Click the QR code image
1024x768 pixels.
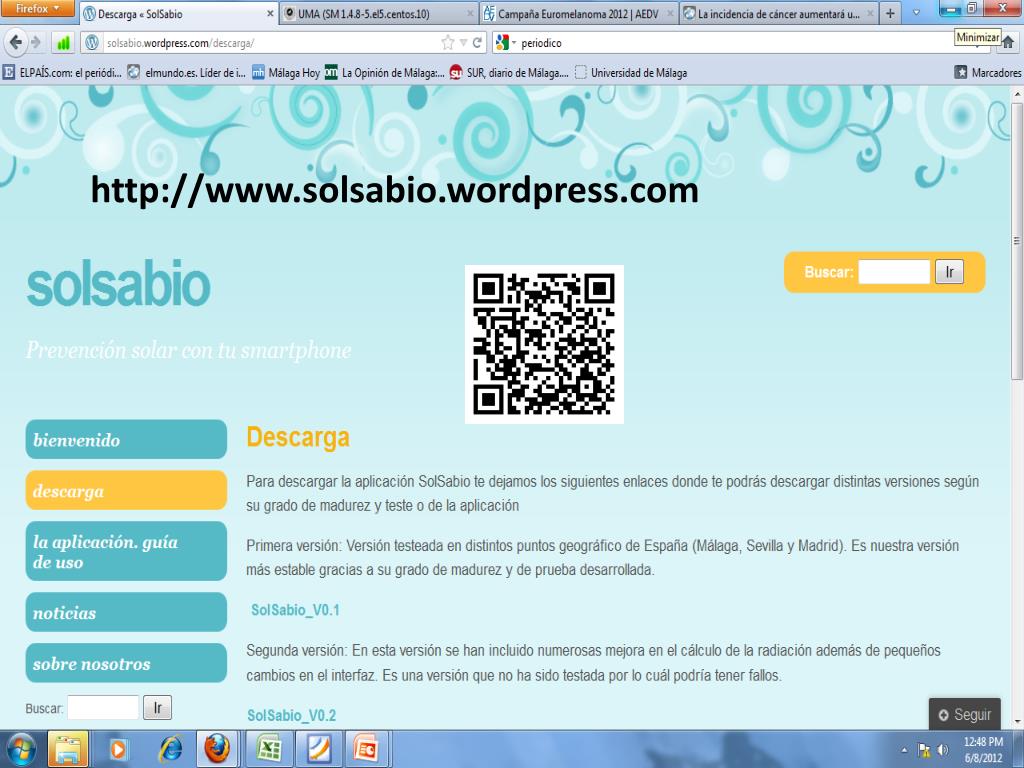pyautogui.click(x=544, y=344)
